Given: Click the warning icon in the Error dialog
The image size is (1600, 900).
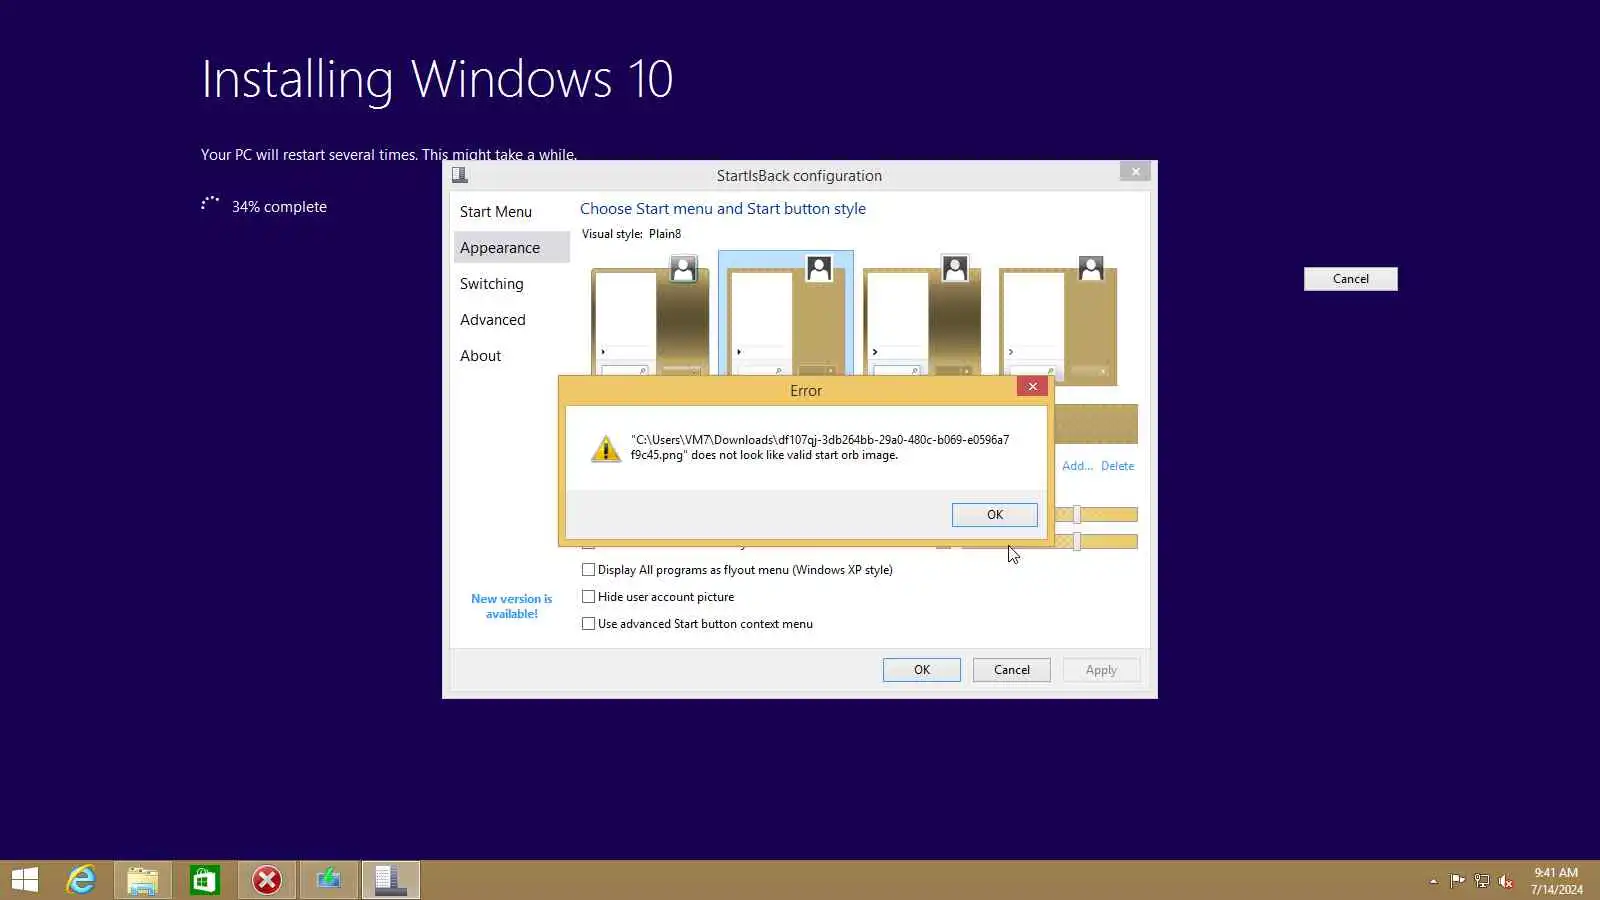Looking at the screenshot, I should [x=606, y=448].
